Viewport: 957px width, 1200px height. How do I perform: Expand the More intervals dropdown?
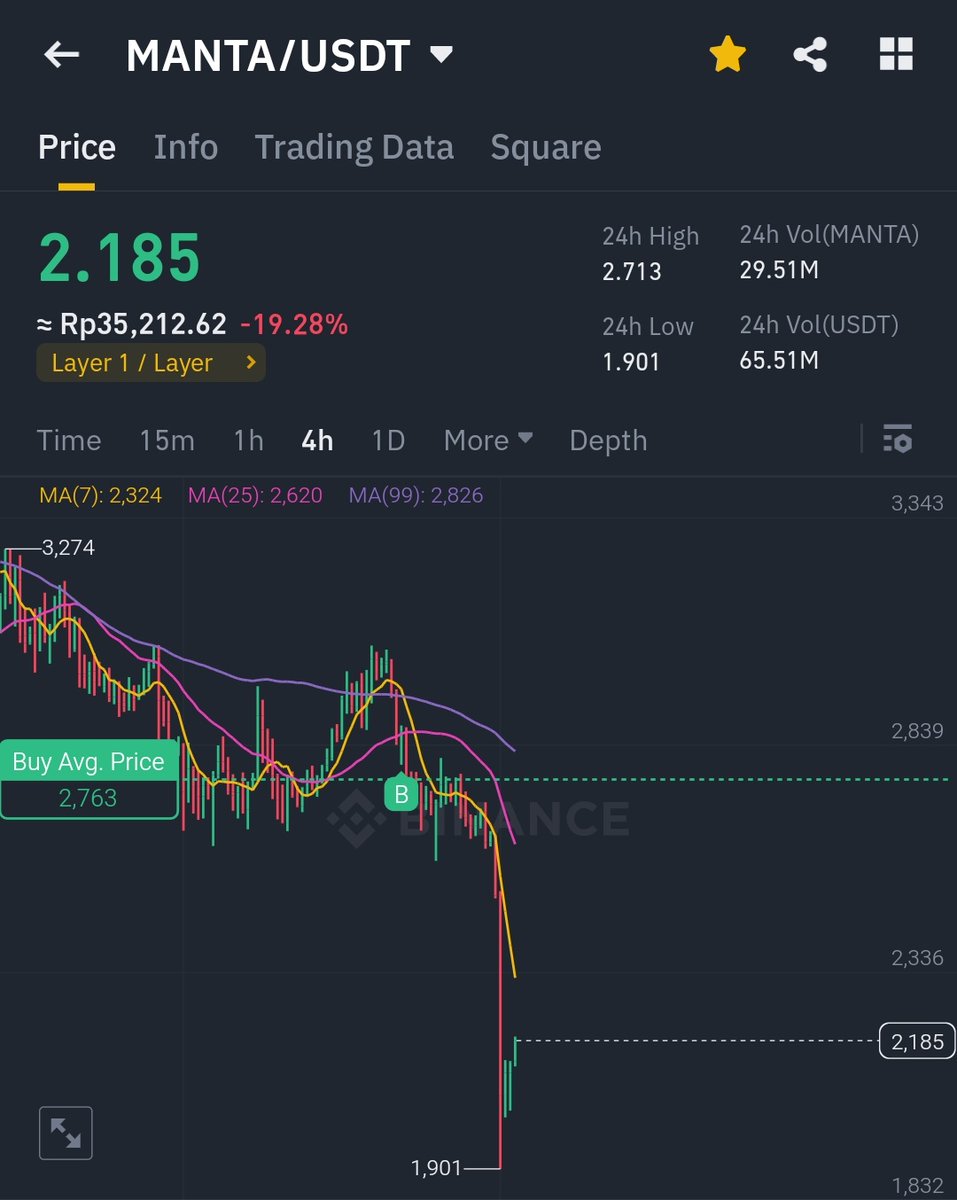(x=488, y=440)
